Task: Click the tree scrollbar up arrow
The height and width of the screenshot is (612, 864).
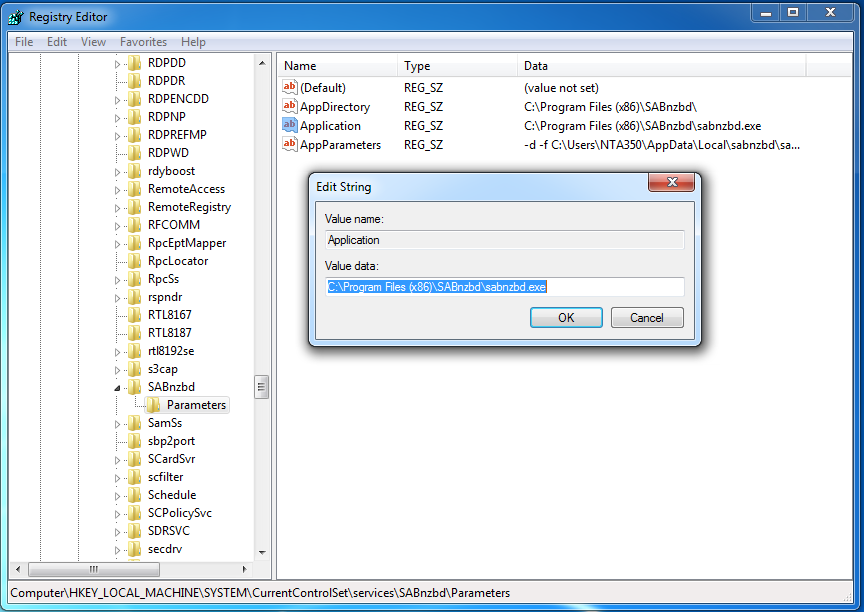Action: pos(262,63)
